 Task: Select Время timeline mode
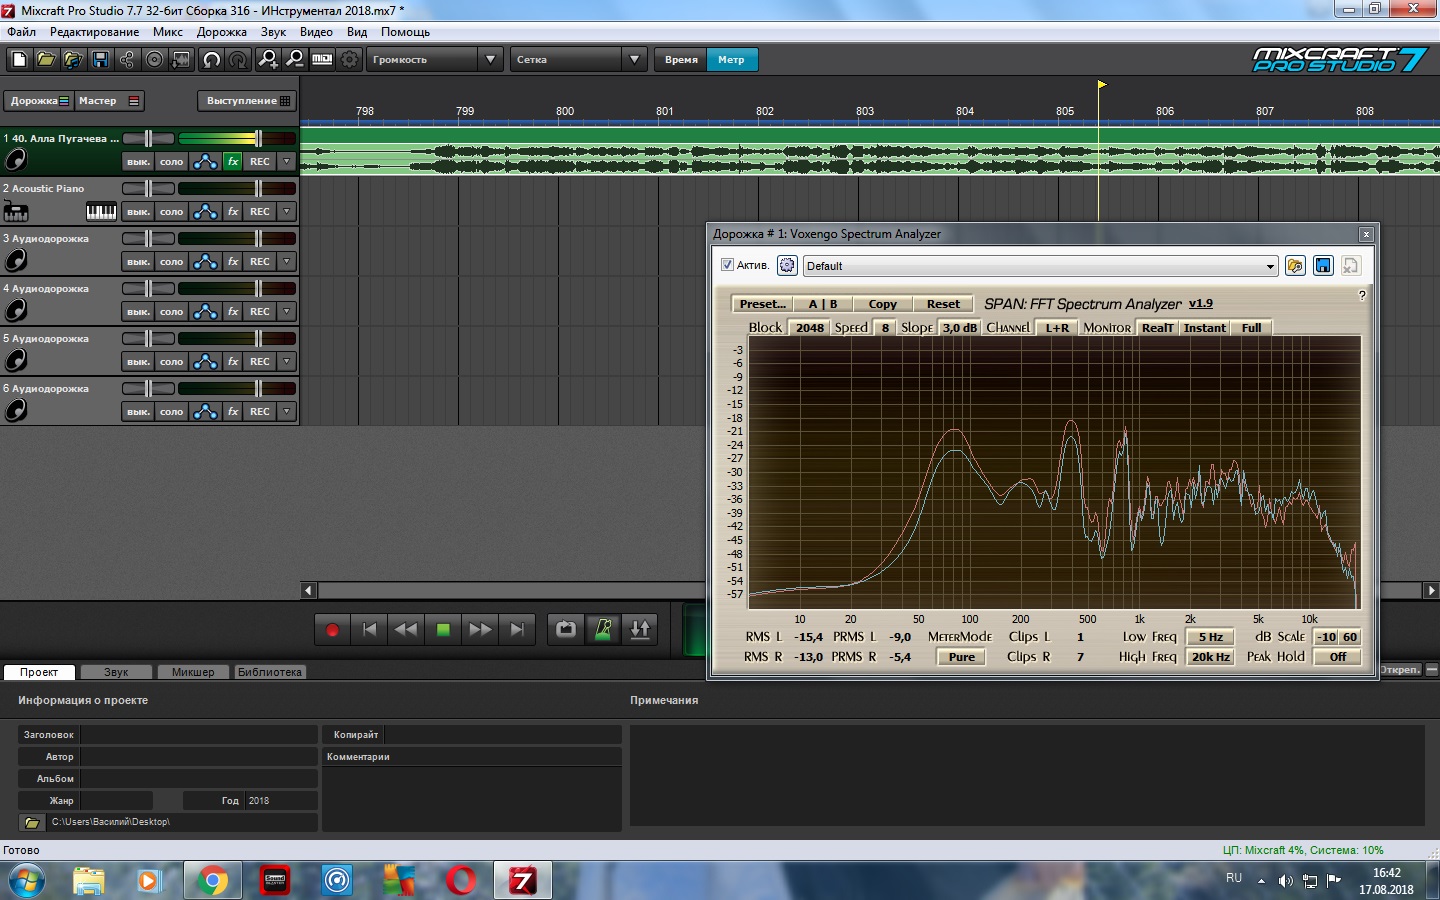tap(681, 60)
